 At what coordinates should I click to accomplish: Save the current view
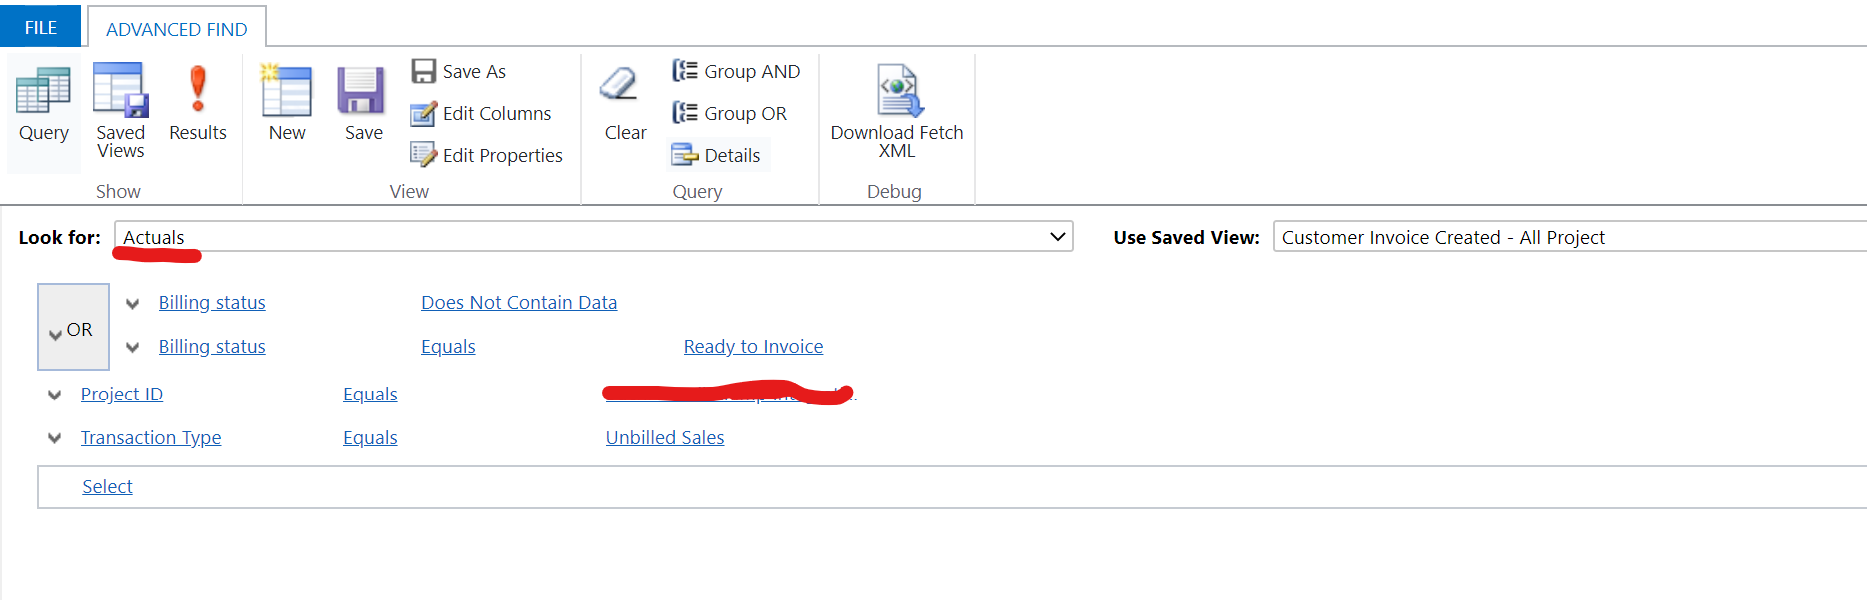click(x=363, y=103)
